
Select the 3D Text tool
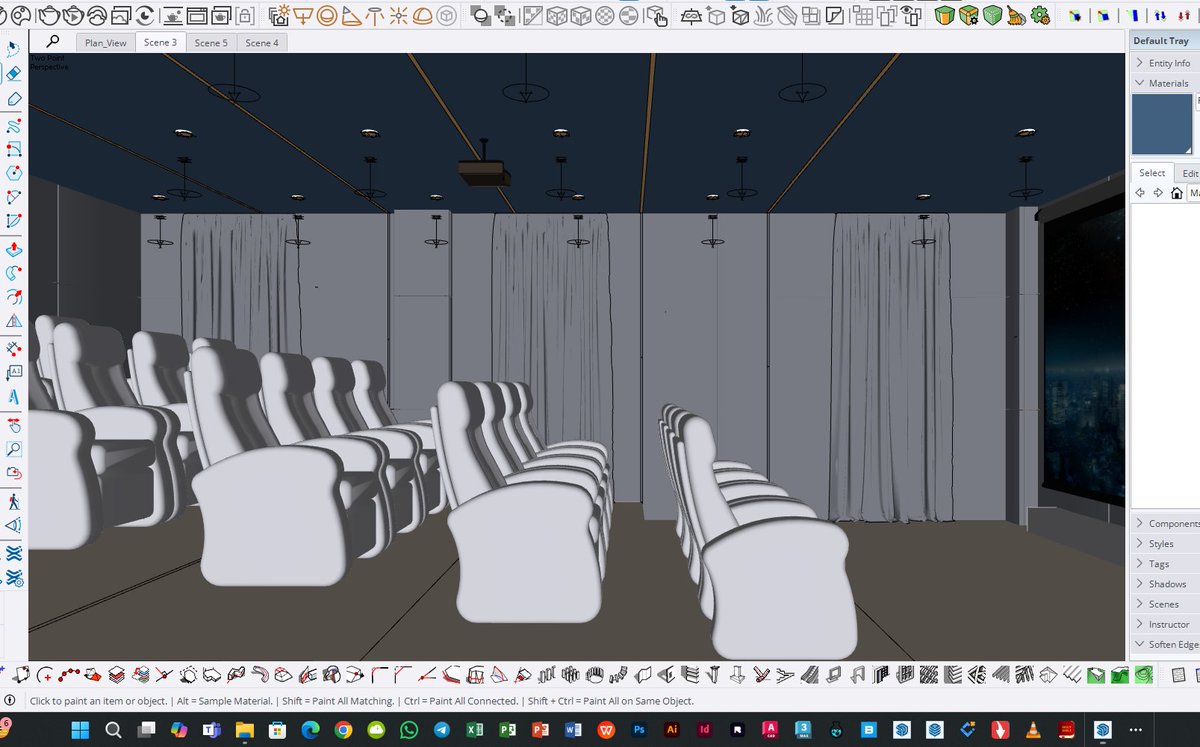(14, 396)
